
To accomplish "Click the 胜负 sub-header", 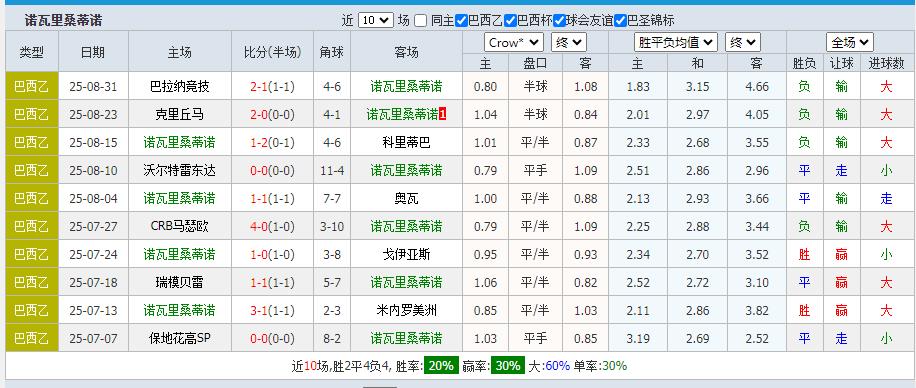I will coord(804,63).
